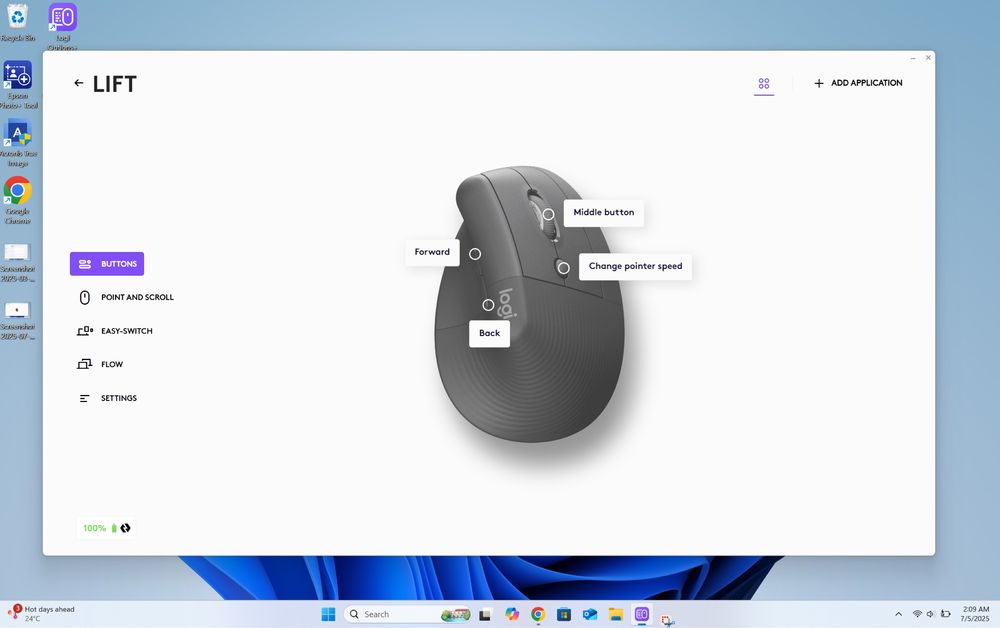Open Google Chrome desktop shortcut

pos(18,200)
